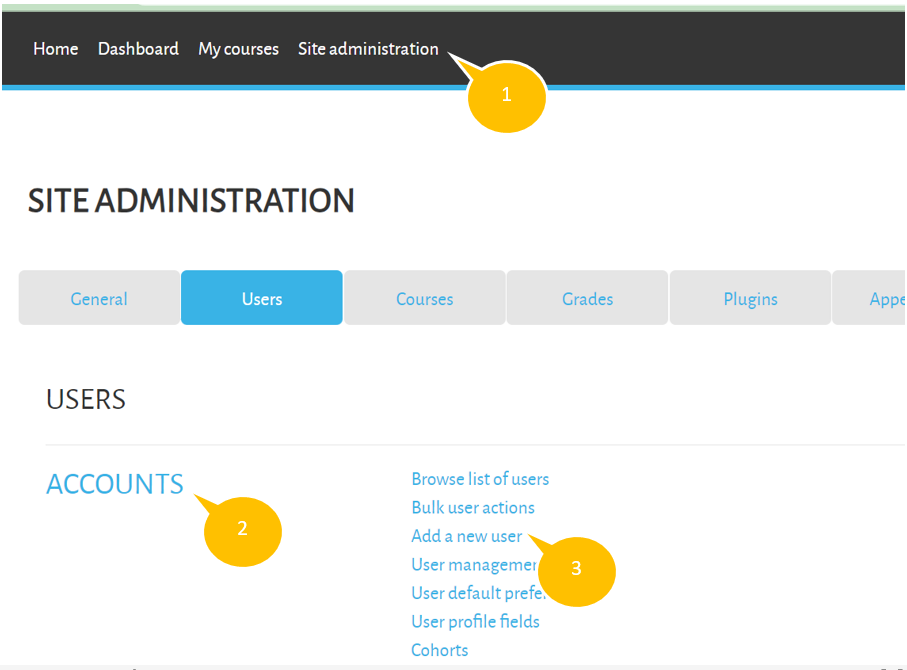Viewport: 907px width, 670px height.
Task: Switch to the Plugins tab
Action: click(x=750, y=299)
